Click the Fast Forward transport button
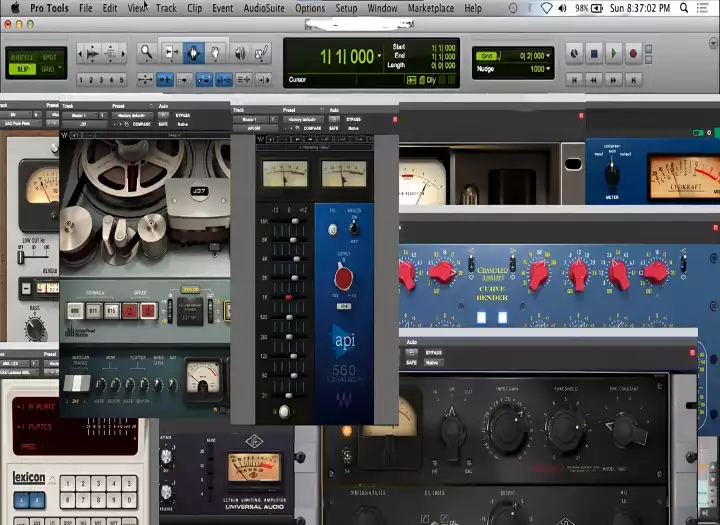Image resolution: width=720 pixels, height=525 pixels. click(x=613, y=80)
